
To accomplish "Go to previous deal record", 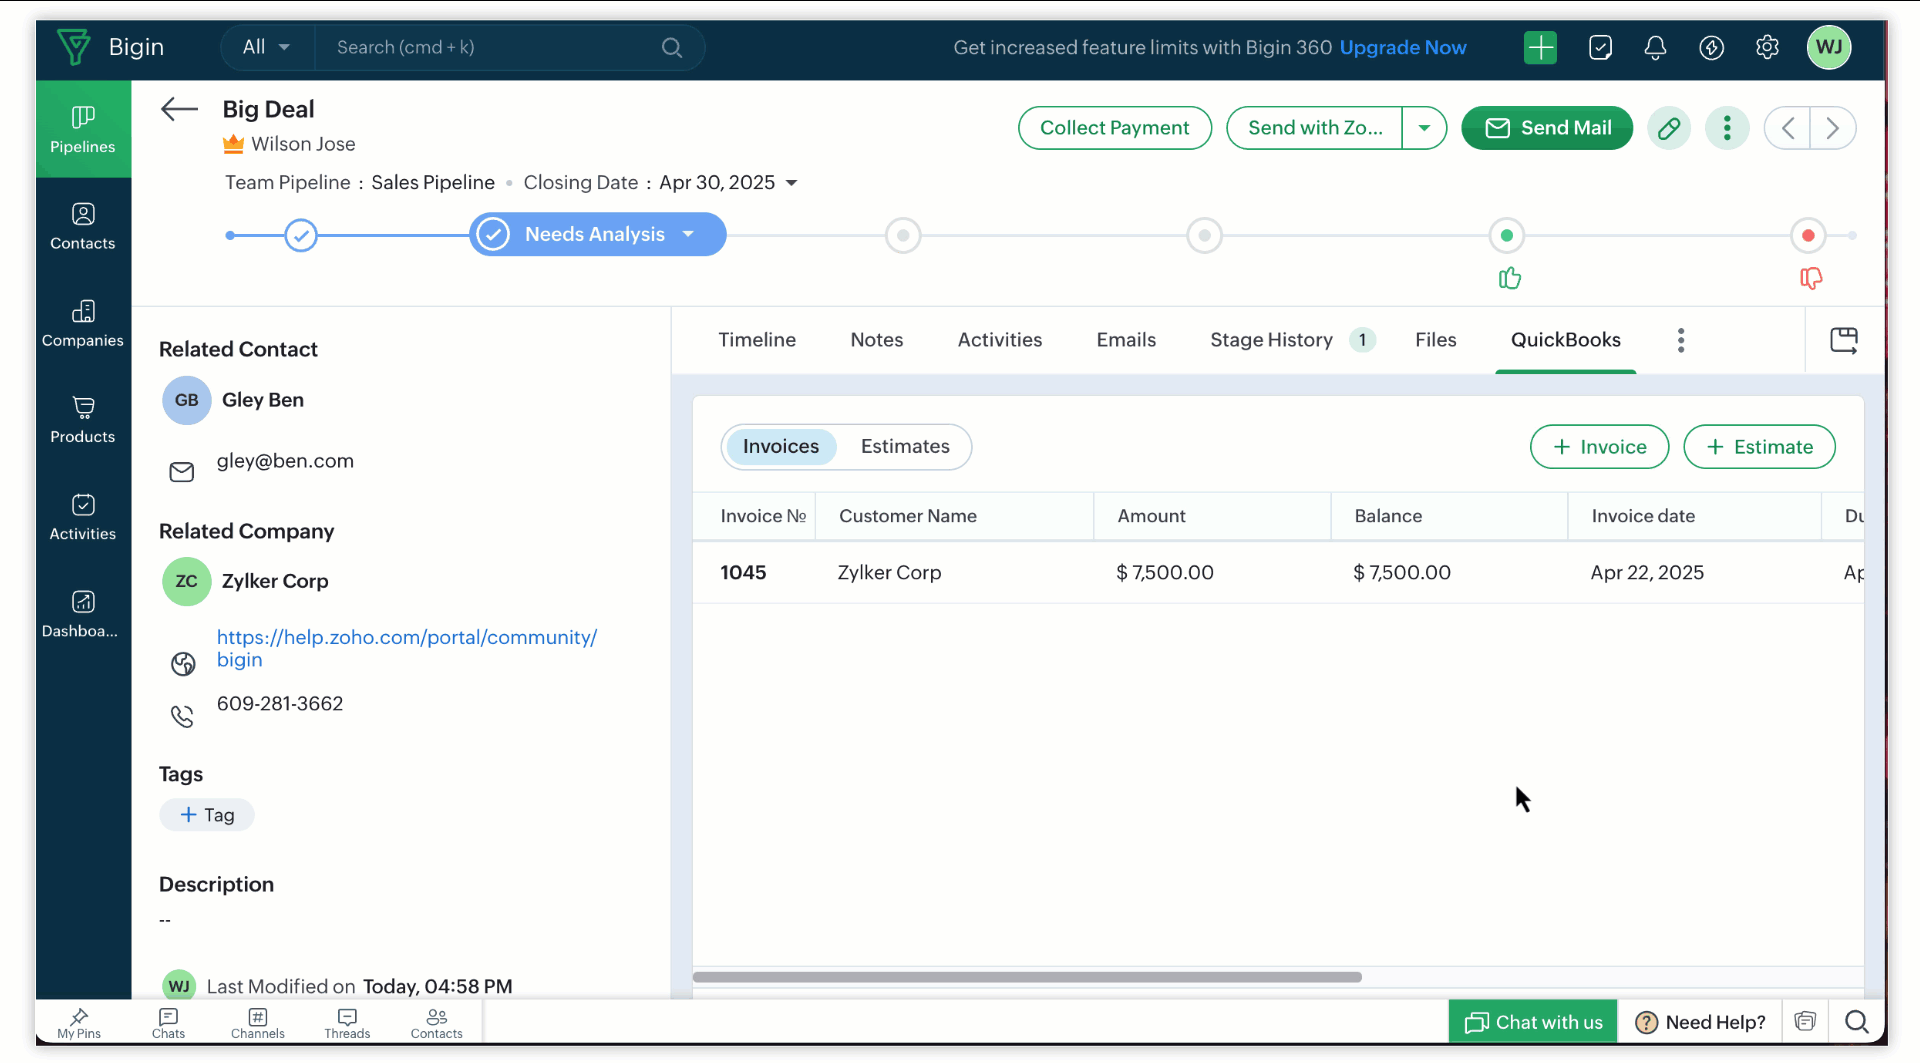I will [1788, 128].
